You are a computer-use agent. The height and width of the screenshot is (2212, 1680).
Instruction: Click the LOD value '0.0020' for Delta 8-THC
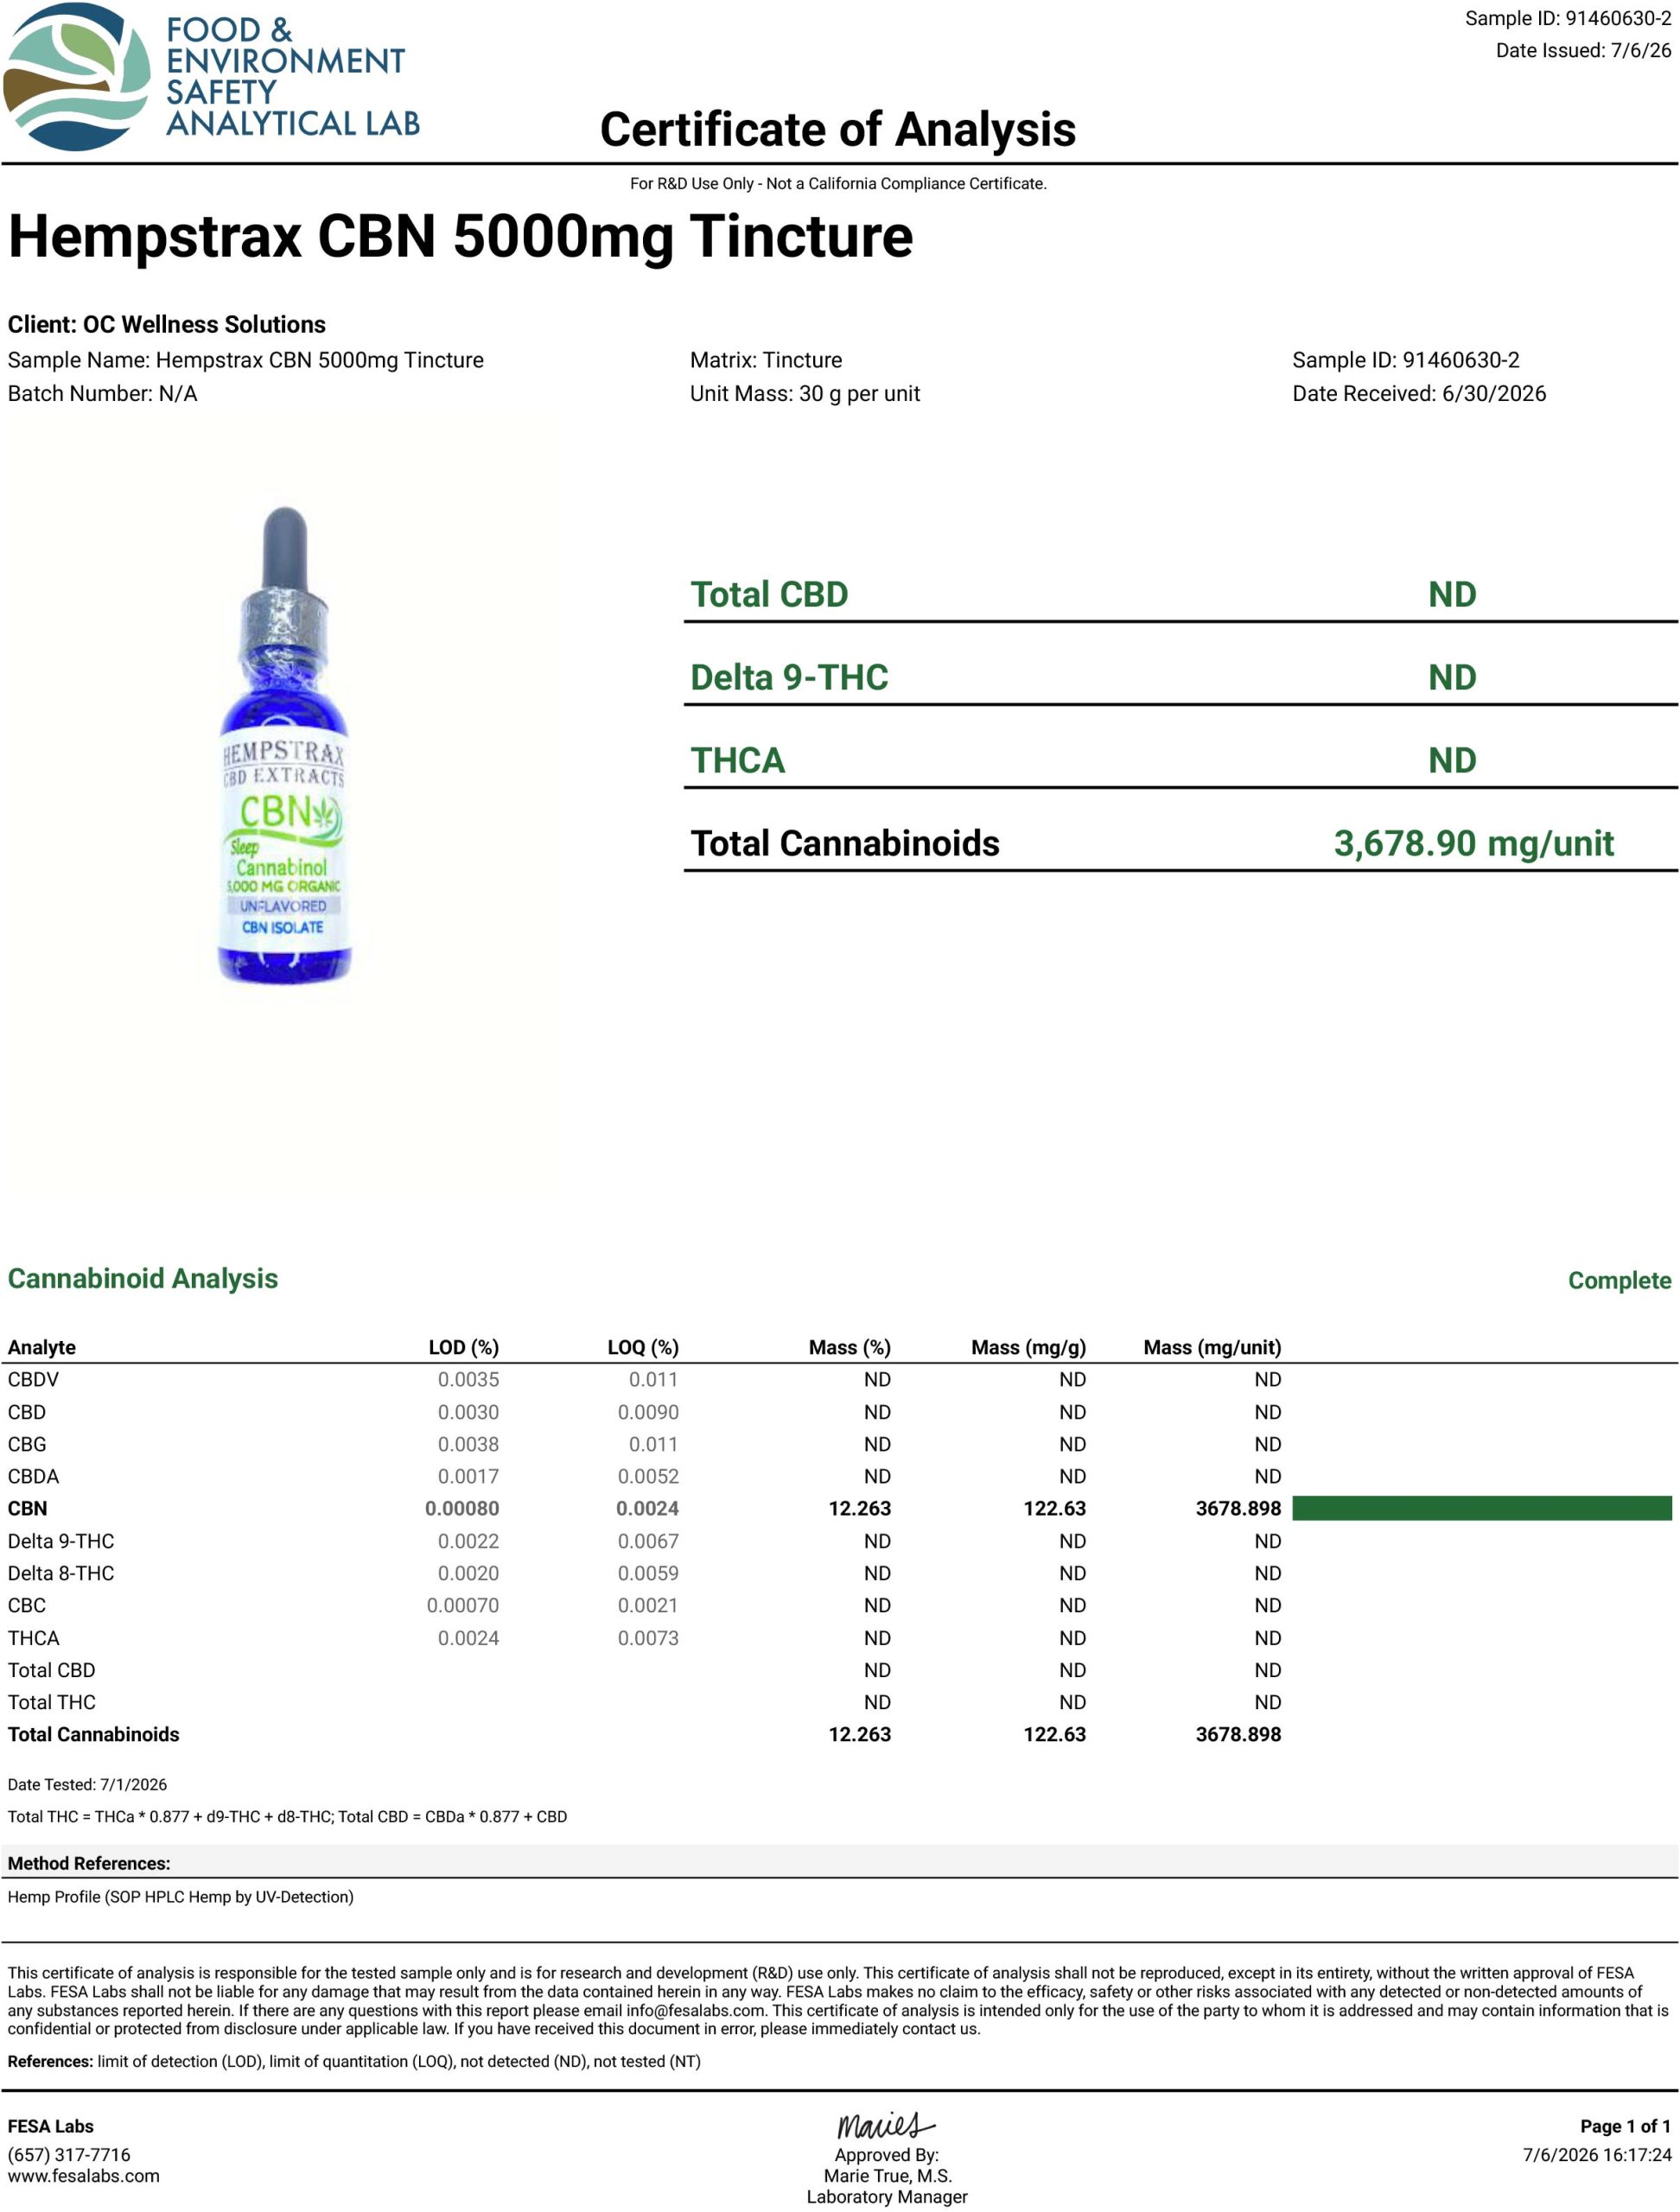click(x=468, y=1574)
